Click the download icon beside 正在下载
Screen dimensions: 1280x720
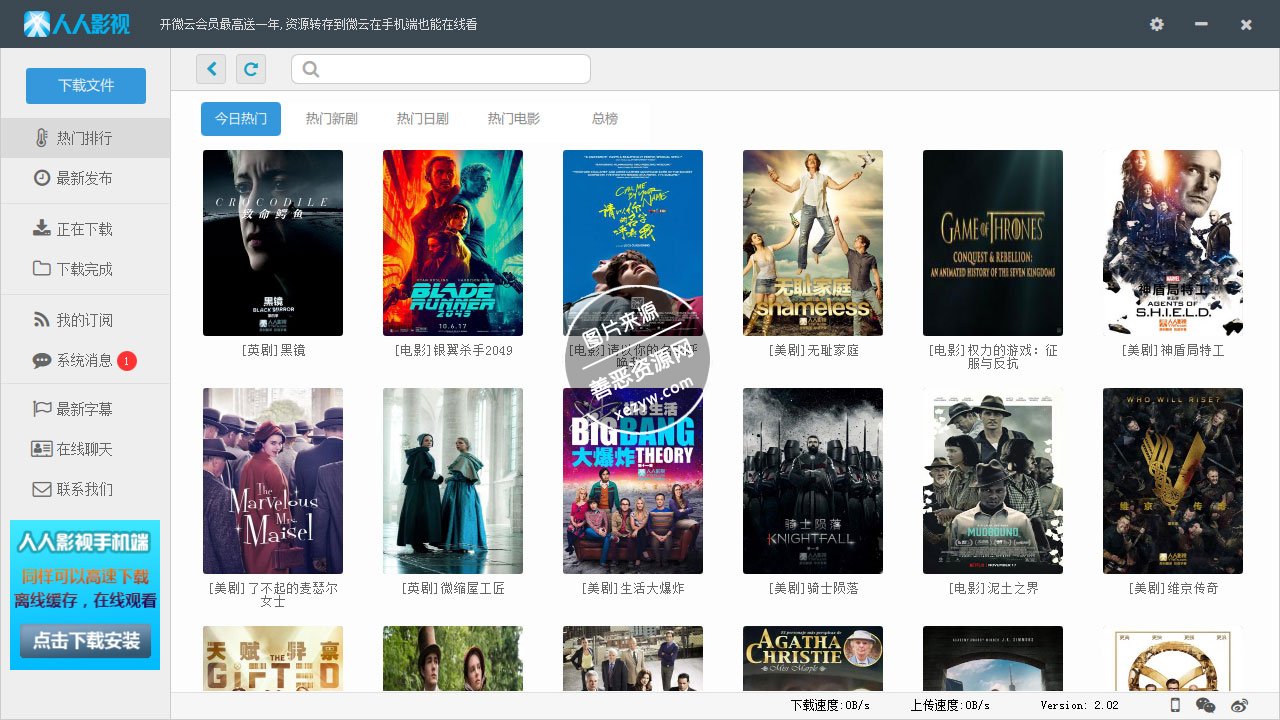tap(42, 229)
